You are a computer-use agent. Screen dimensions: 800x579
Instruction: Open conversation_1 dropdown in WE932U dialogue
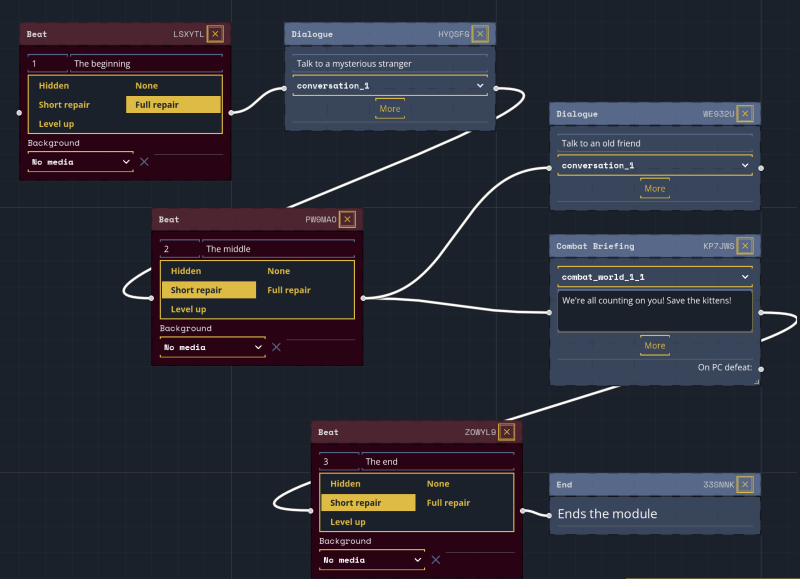coord(655,165)
